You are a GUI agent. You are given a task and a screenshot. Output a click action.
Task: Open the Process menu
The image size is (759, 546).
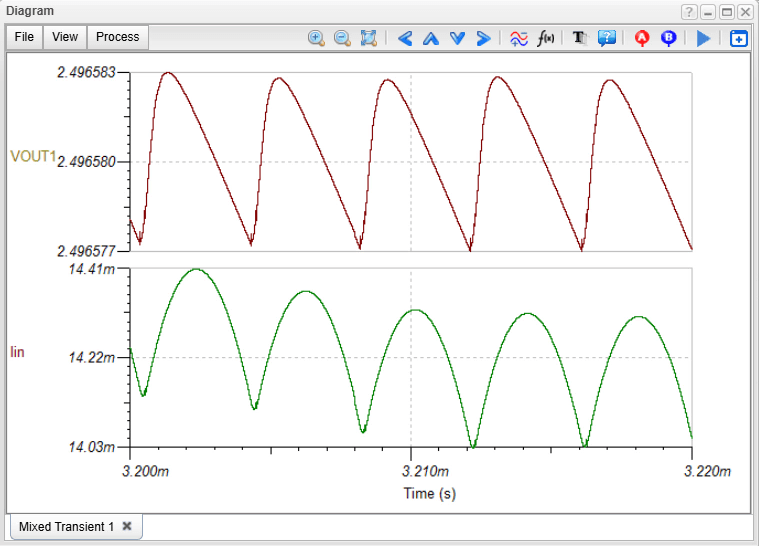pos(118,37)
